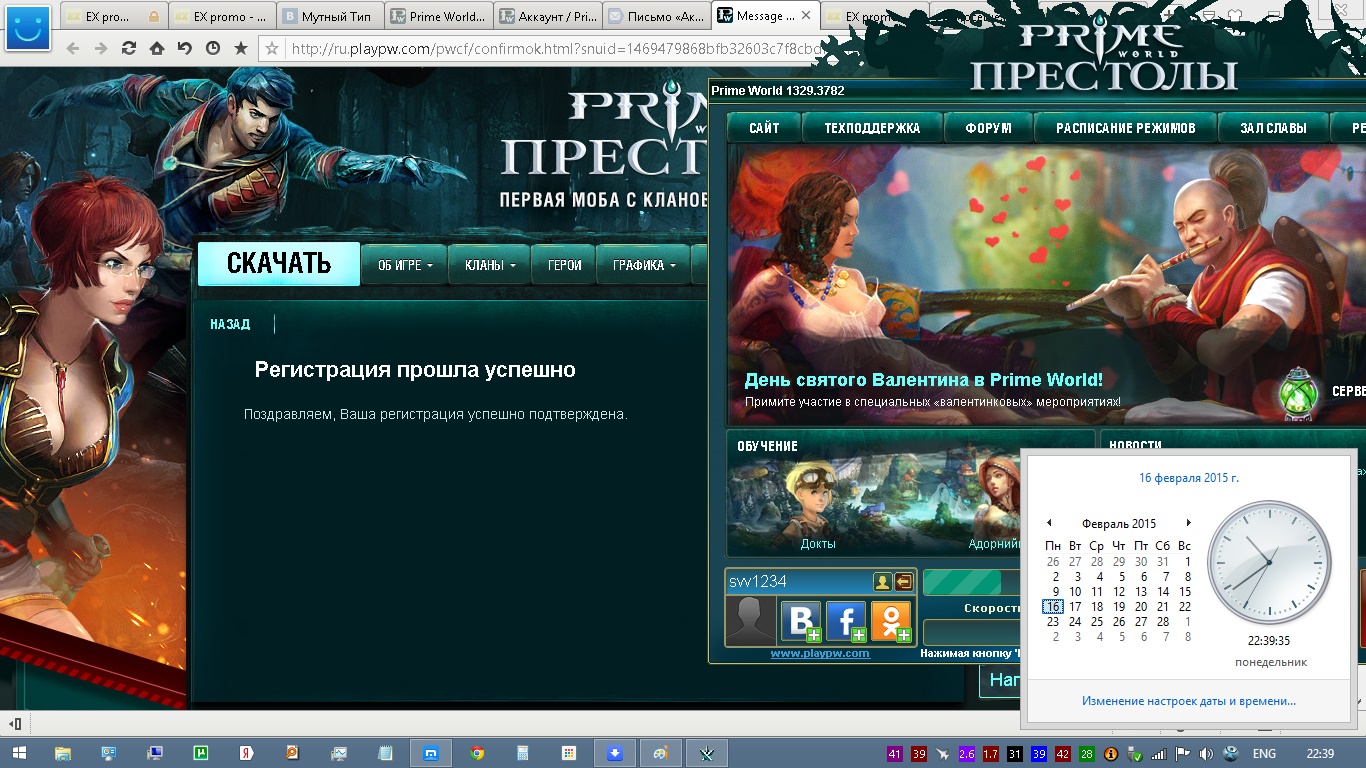Close the active Message tab

click(806, 16)
